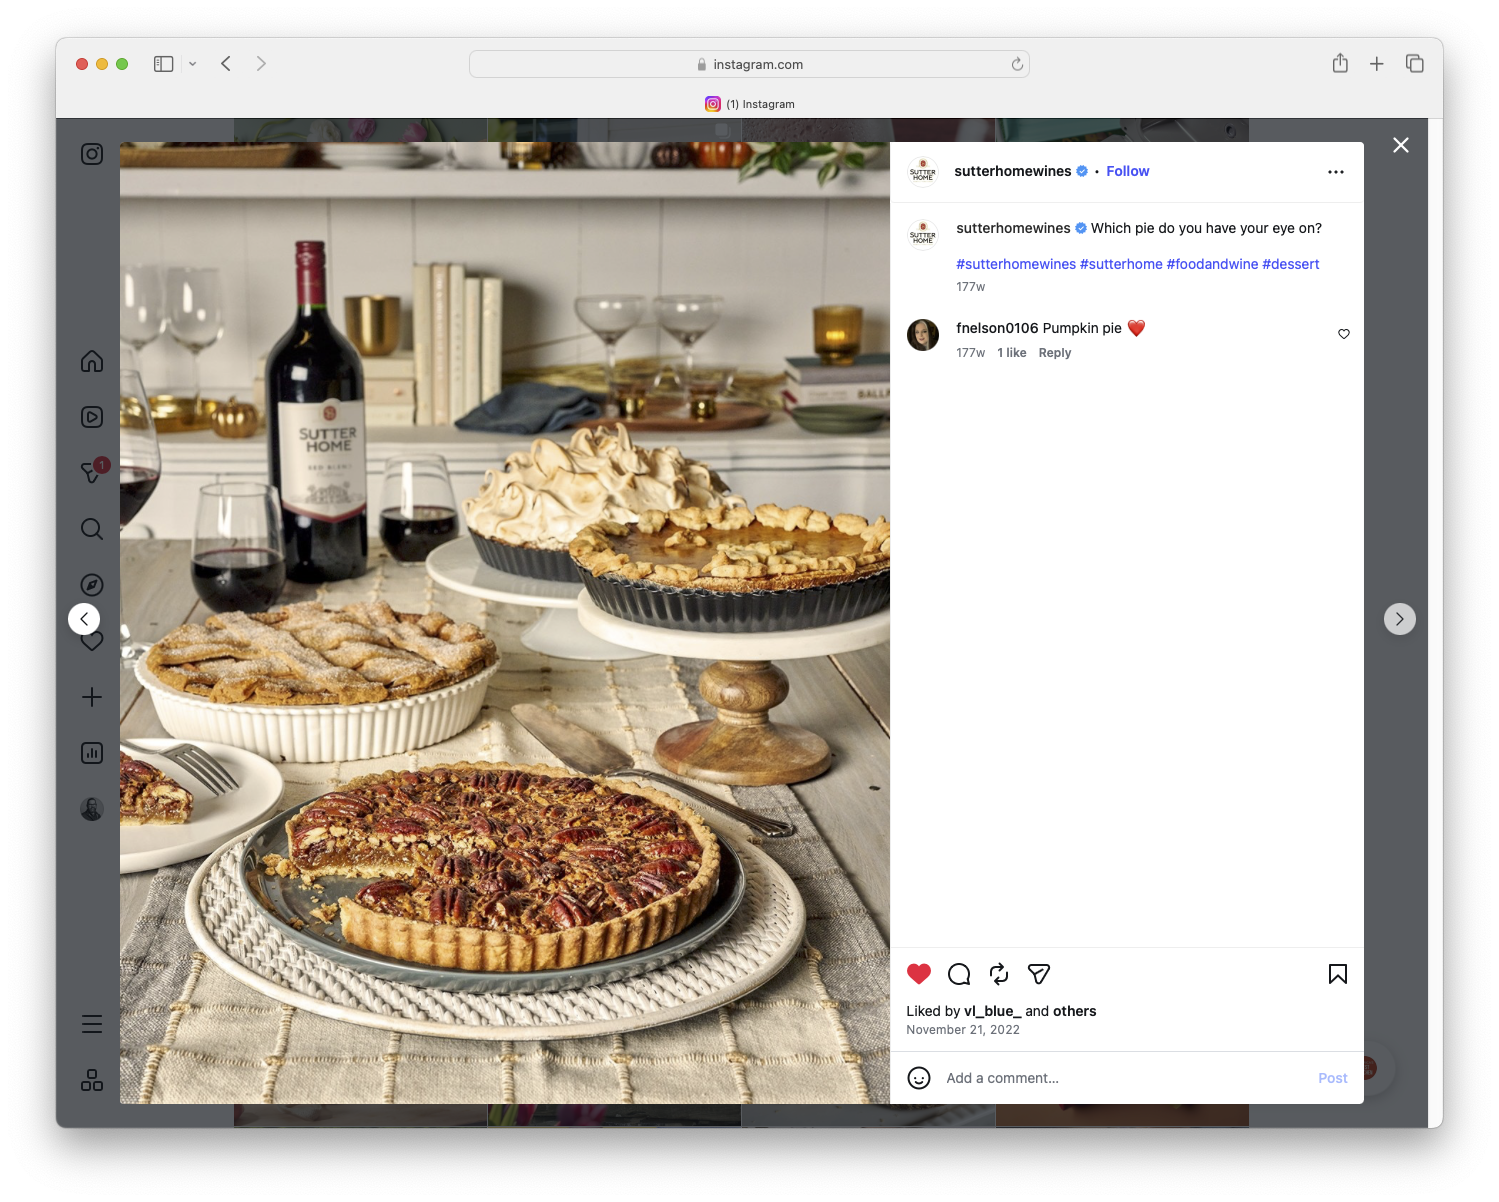Like fnelson0106's comment
Screen dimensions: 1499x1202
pyautogui.click(x=1343, y=334)
